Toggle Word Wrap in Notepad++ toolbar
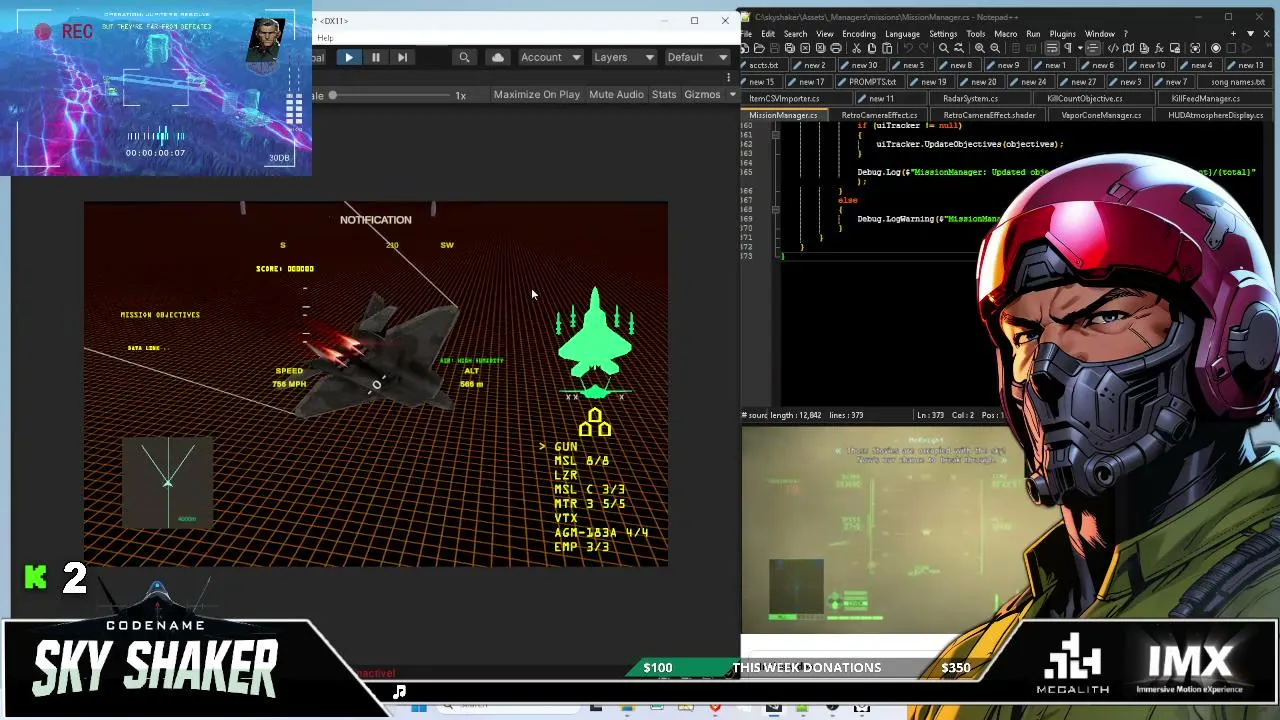The height and width of the screenshot is (720, 1280). pyautogui.click(x=1052, y=48)
